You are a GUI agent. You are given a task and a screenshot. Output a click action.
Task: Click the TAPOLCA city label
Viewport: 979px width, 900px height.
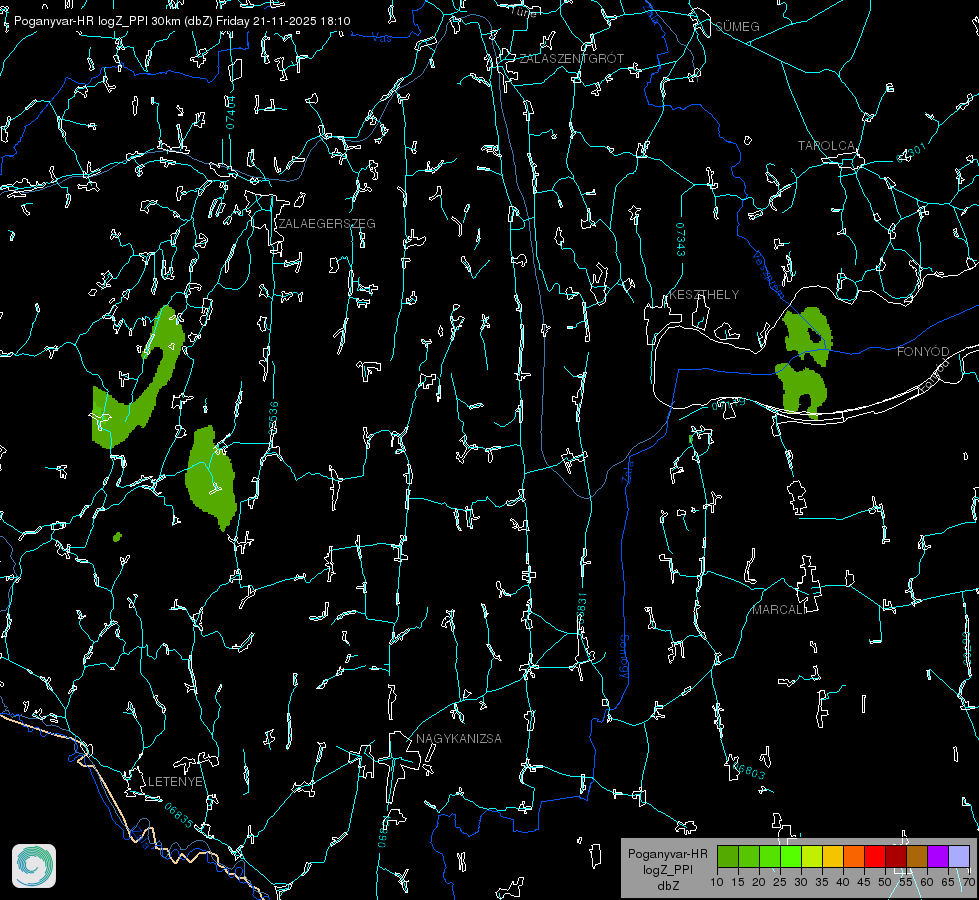pyautogui.click(x=826, y=146)
